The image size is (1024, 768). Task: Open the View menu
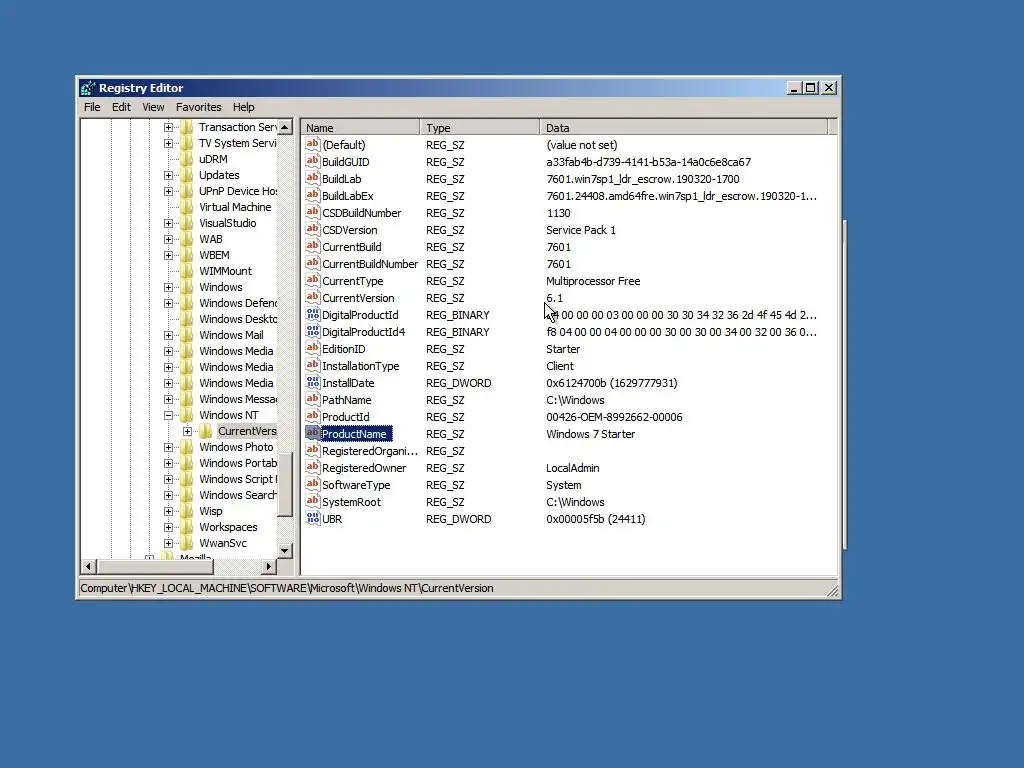tap(153, 107)
